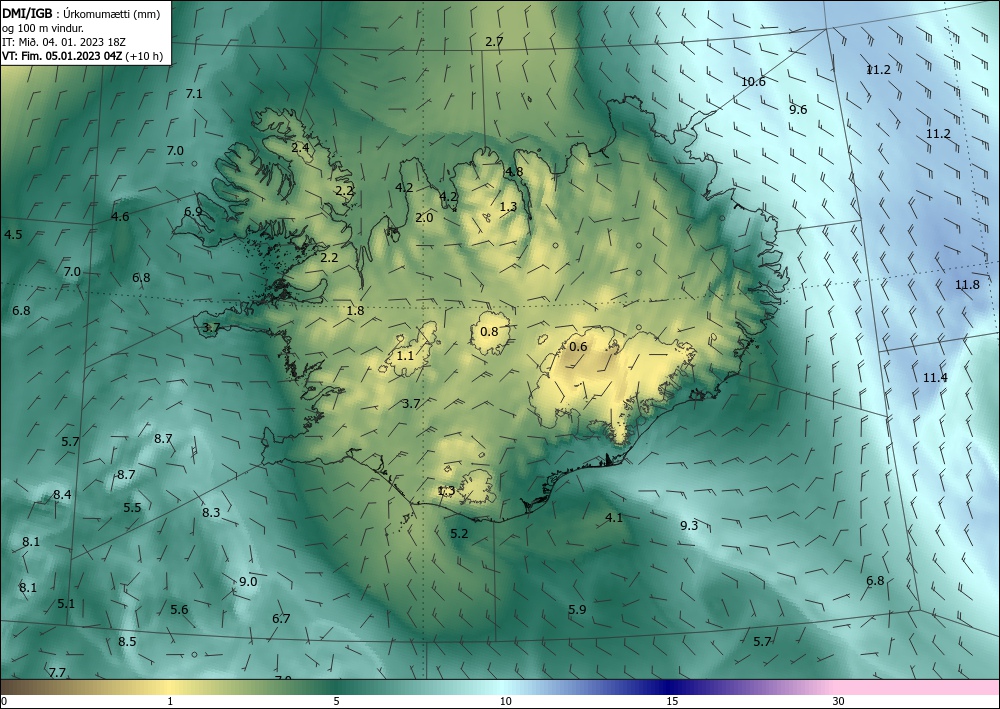
Task: Click the 9.0 value in the southwest
Action: [x=248, y=581]
